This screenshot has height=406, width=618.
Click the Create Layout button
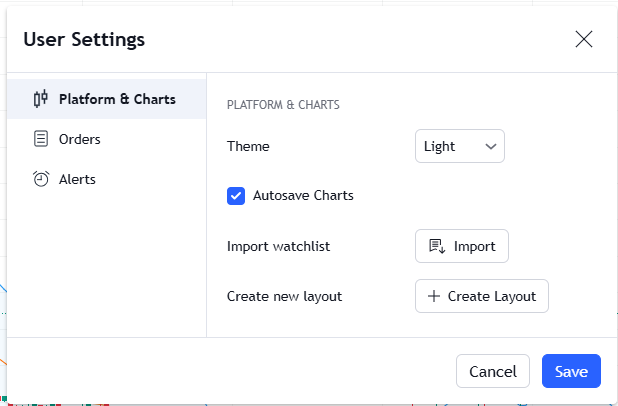482,296
